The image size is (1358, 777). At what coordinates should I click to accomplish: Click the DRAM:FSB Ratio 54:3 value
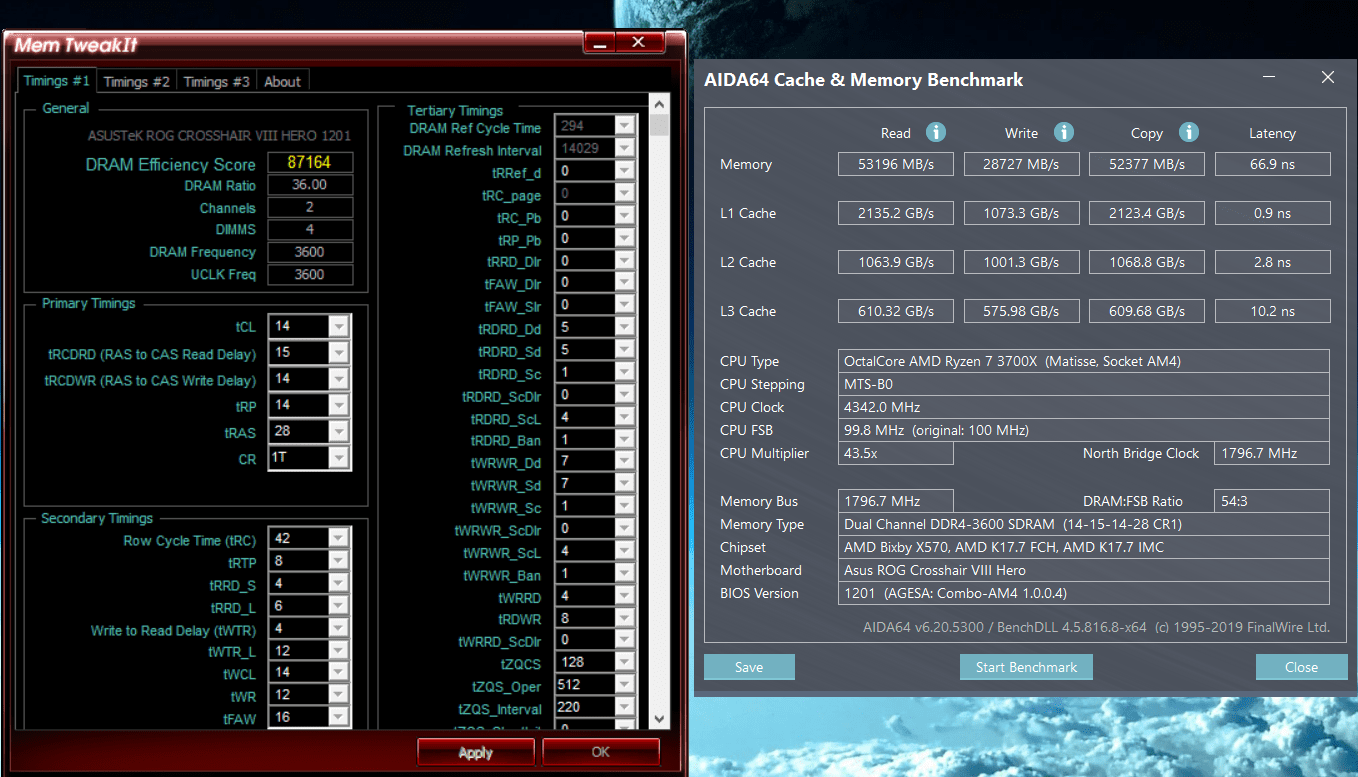1272,501
